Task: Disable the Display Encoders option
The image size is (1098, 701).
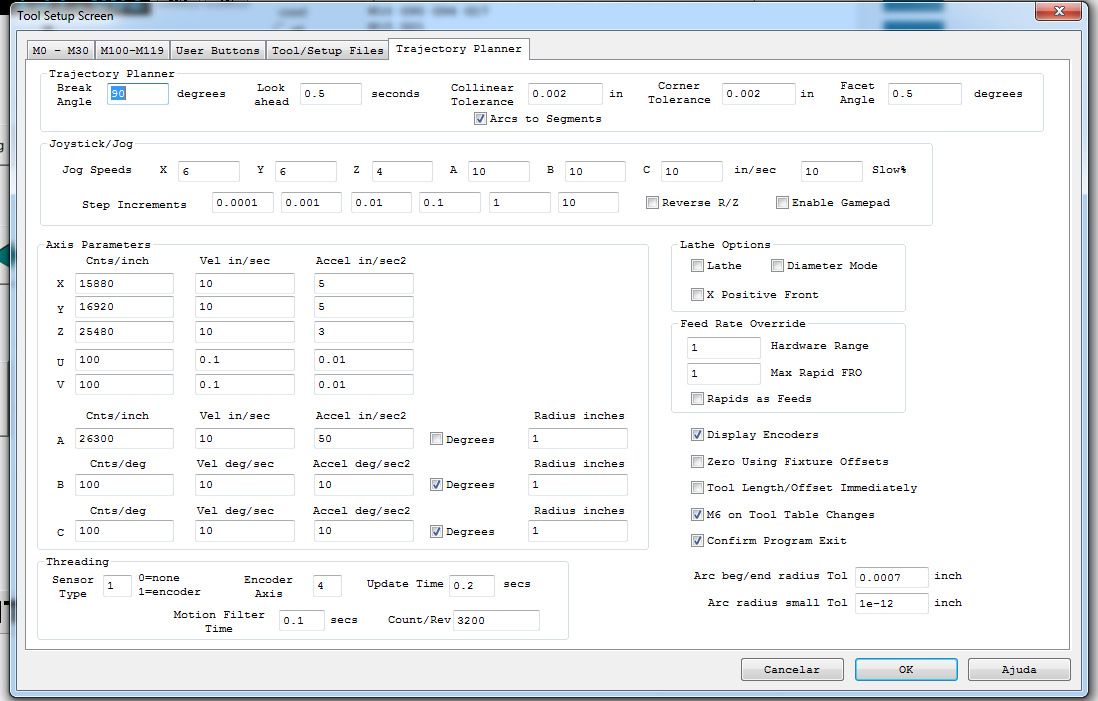Action: click(697, 435)
